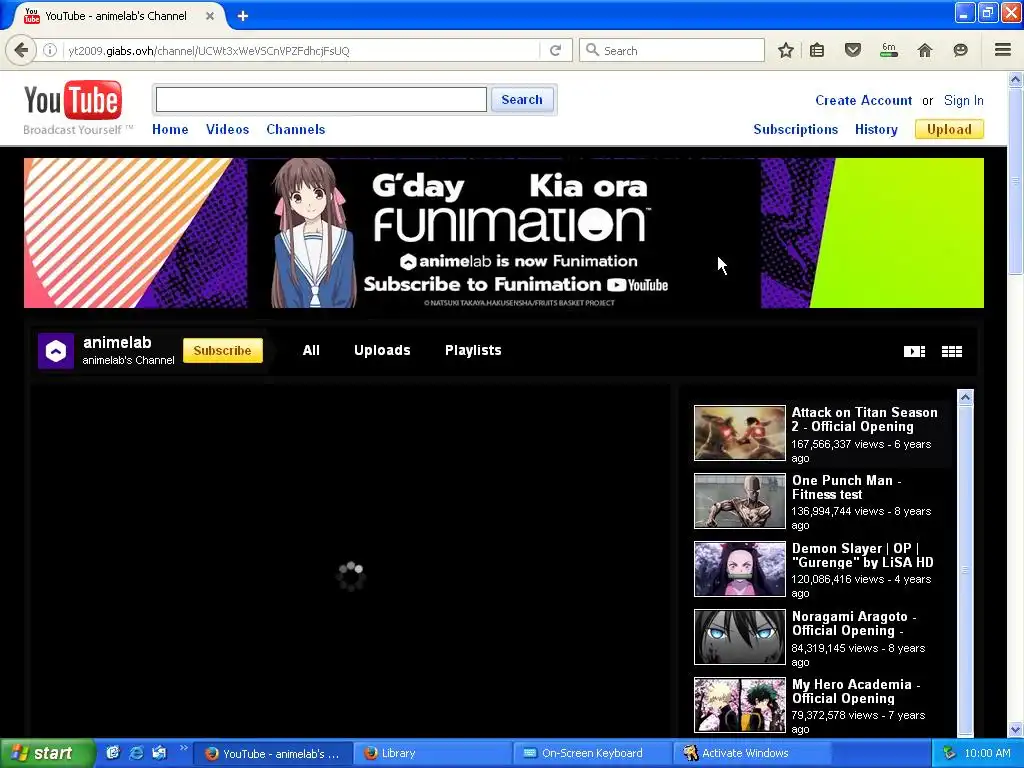
Task: Switch to On-Screen Keyboard taskbar window
Action: [592, 753]
